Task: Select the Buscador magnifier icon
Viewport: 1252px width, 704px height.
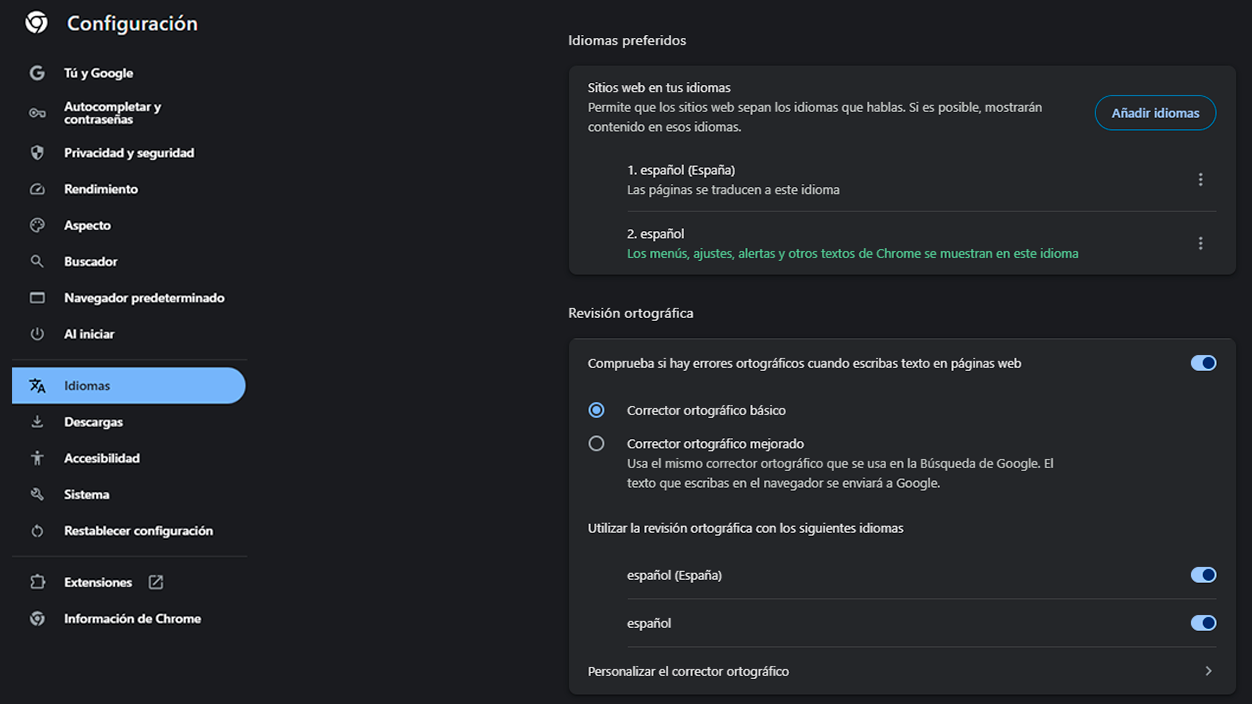Action: pyautogui.click(x=37, y=260)
